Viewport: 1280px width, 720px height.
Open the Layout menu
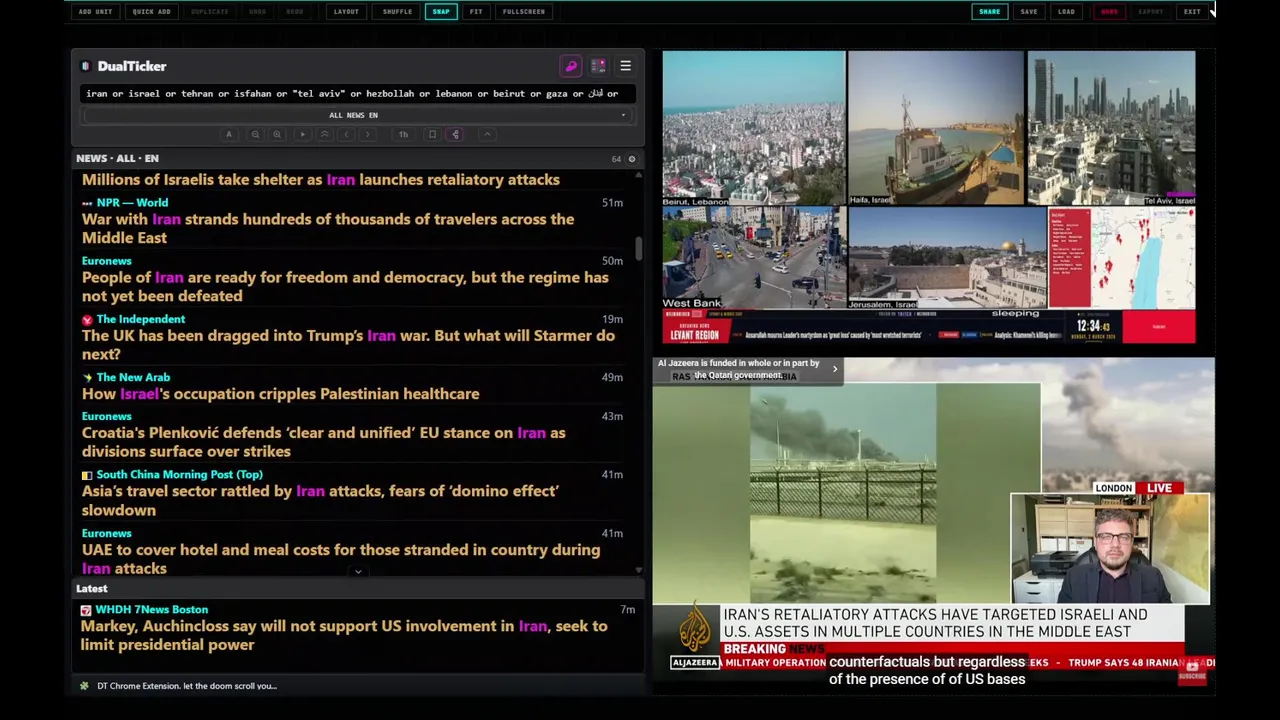(346, 12)
